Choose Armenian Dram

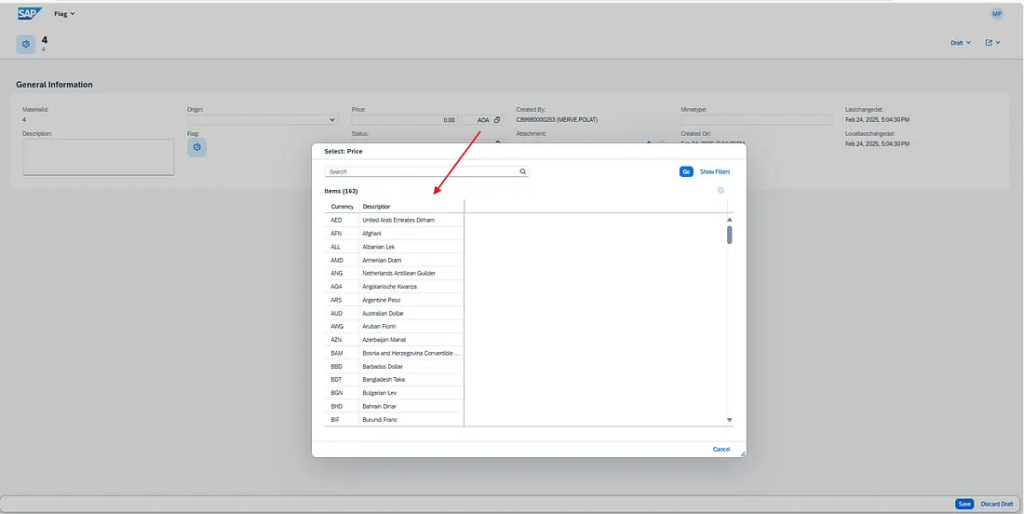coord(381,260)
